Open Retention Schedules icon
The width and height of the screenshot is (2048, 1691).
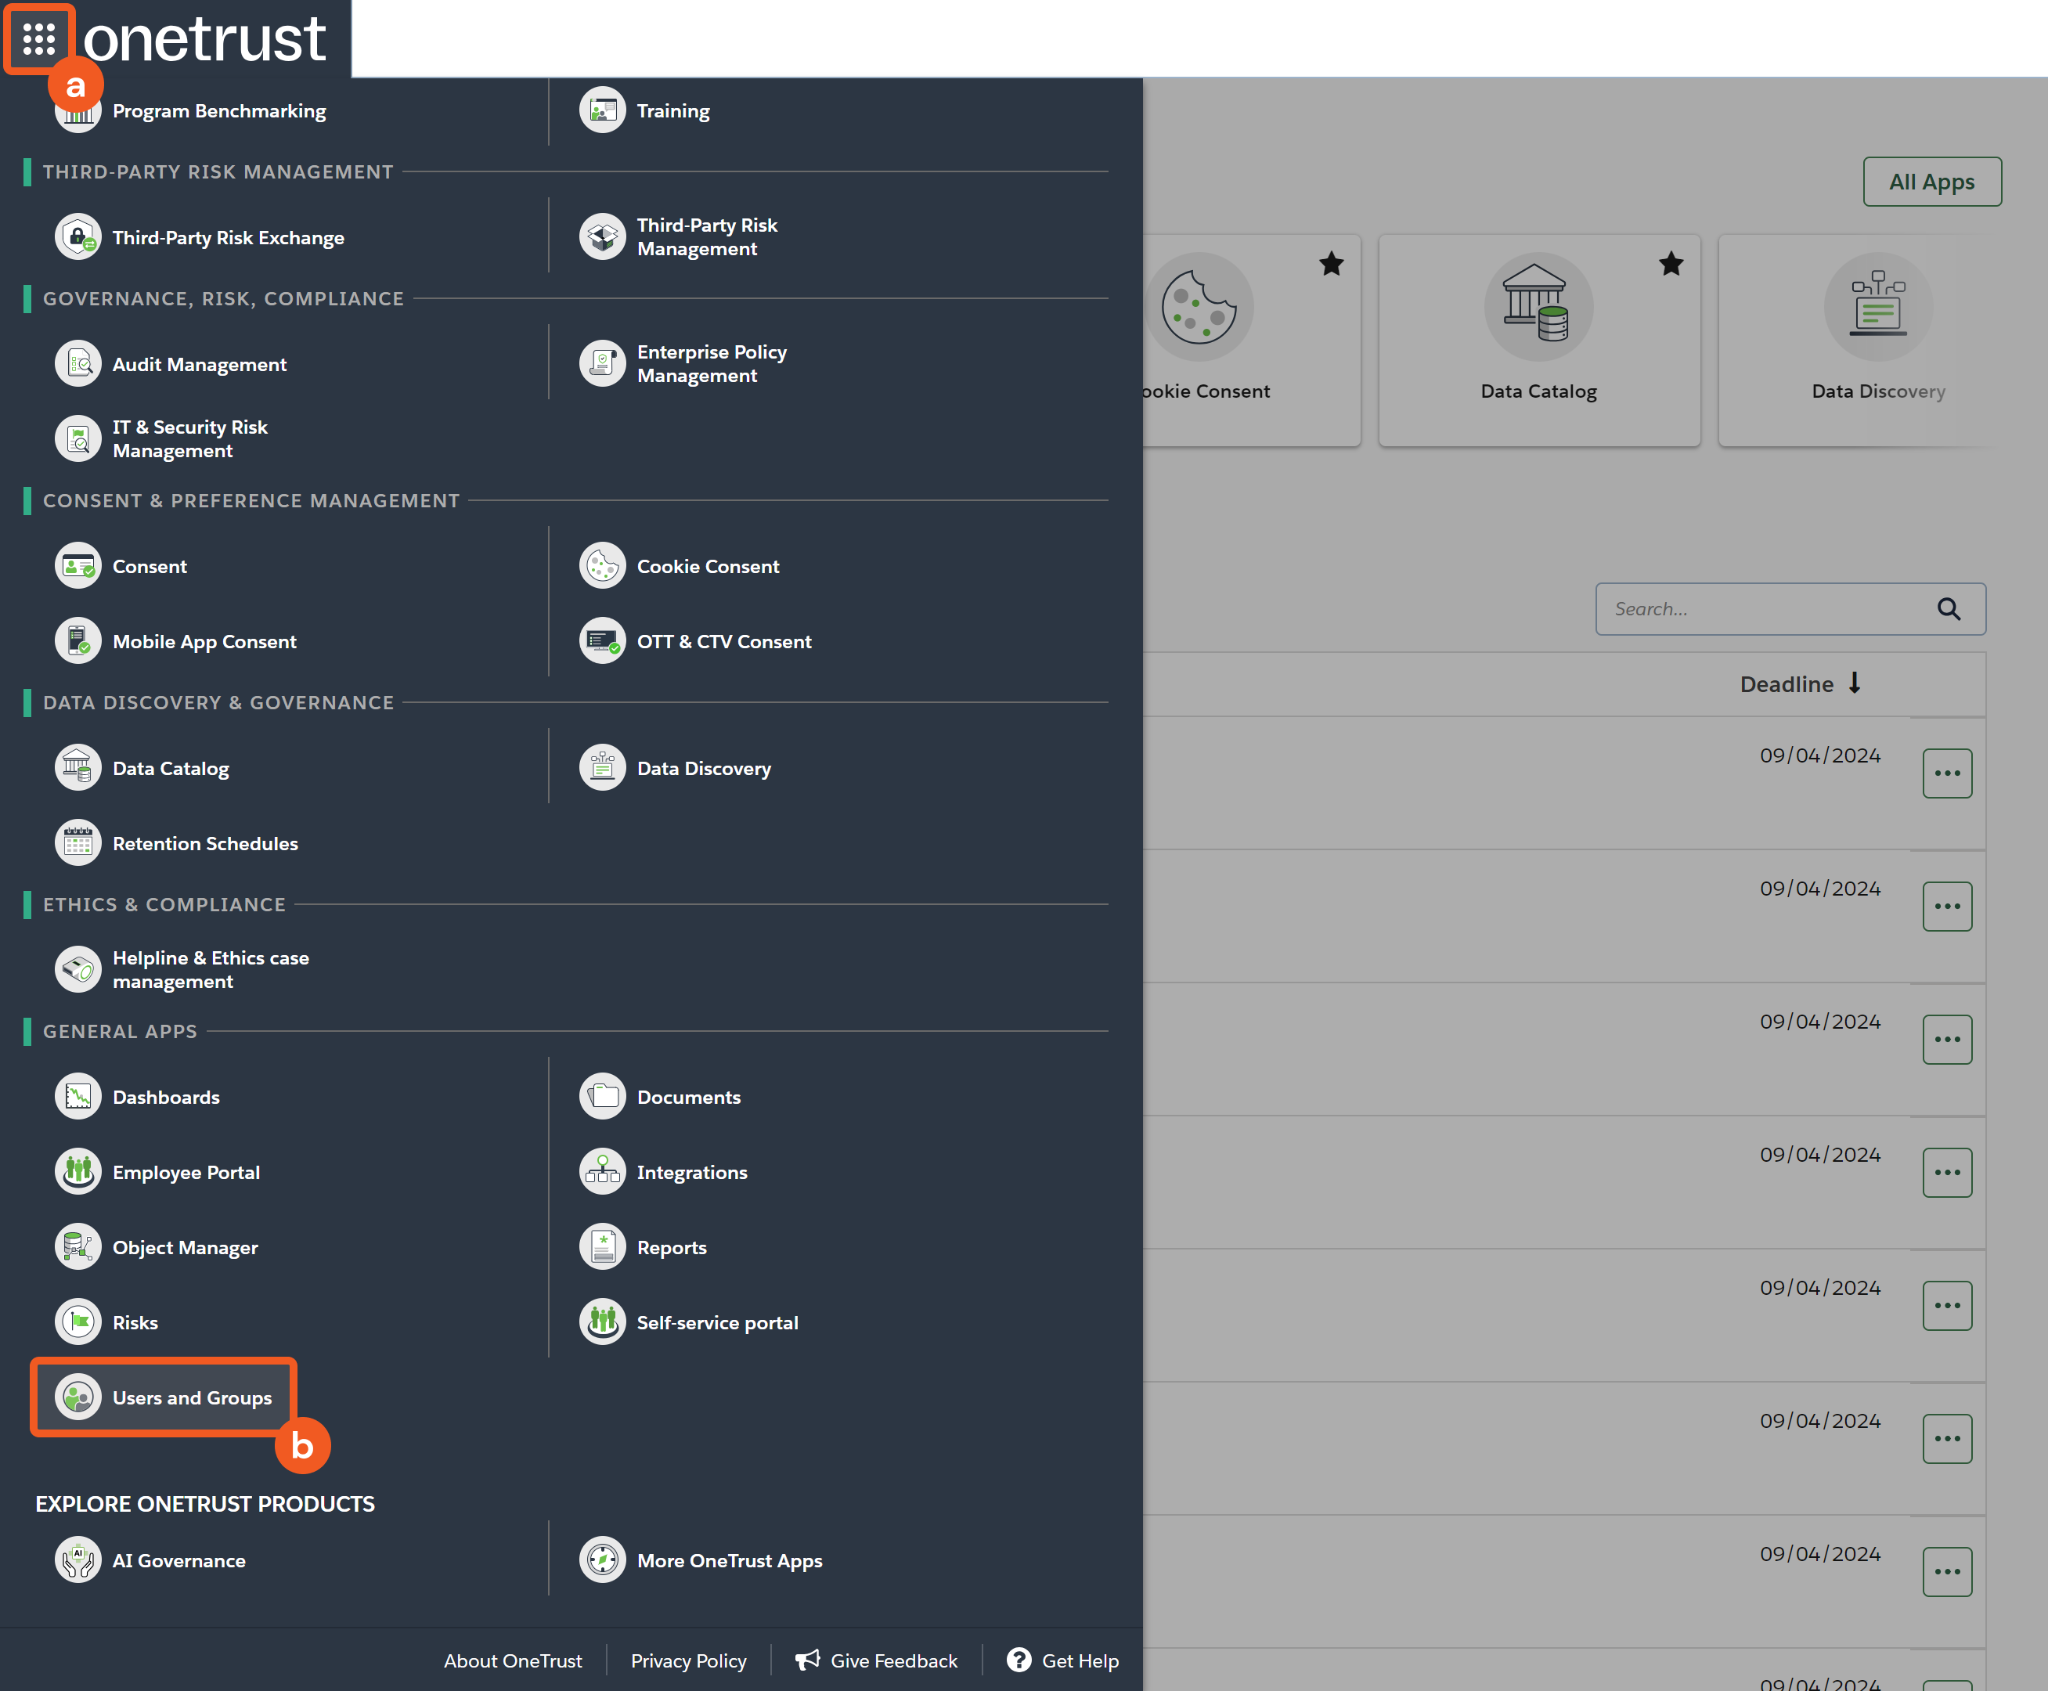coord(78,843)
